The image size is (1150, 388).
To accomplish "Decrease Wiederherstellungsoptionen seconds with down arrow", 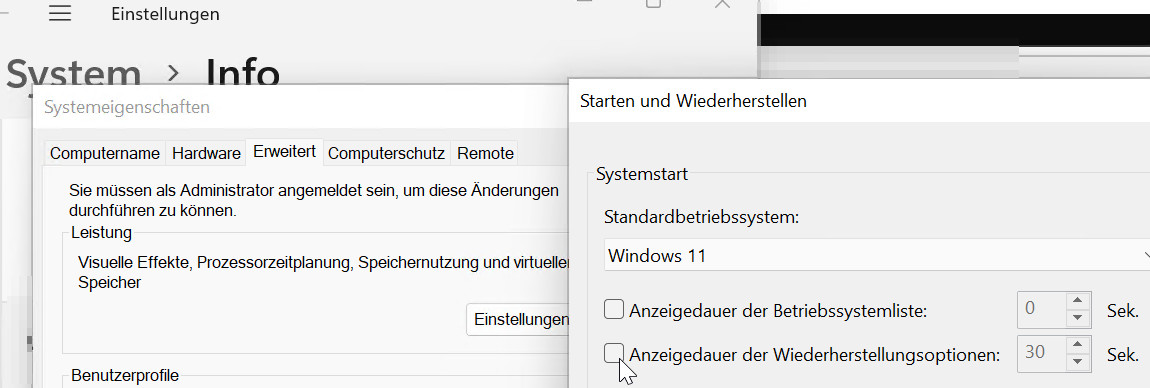I will point(1077,361).
